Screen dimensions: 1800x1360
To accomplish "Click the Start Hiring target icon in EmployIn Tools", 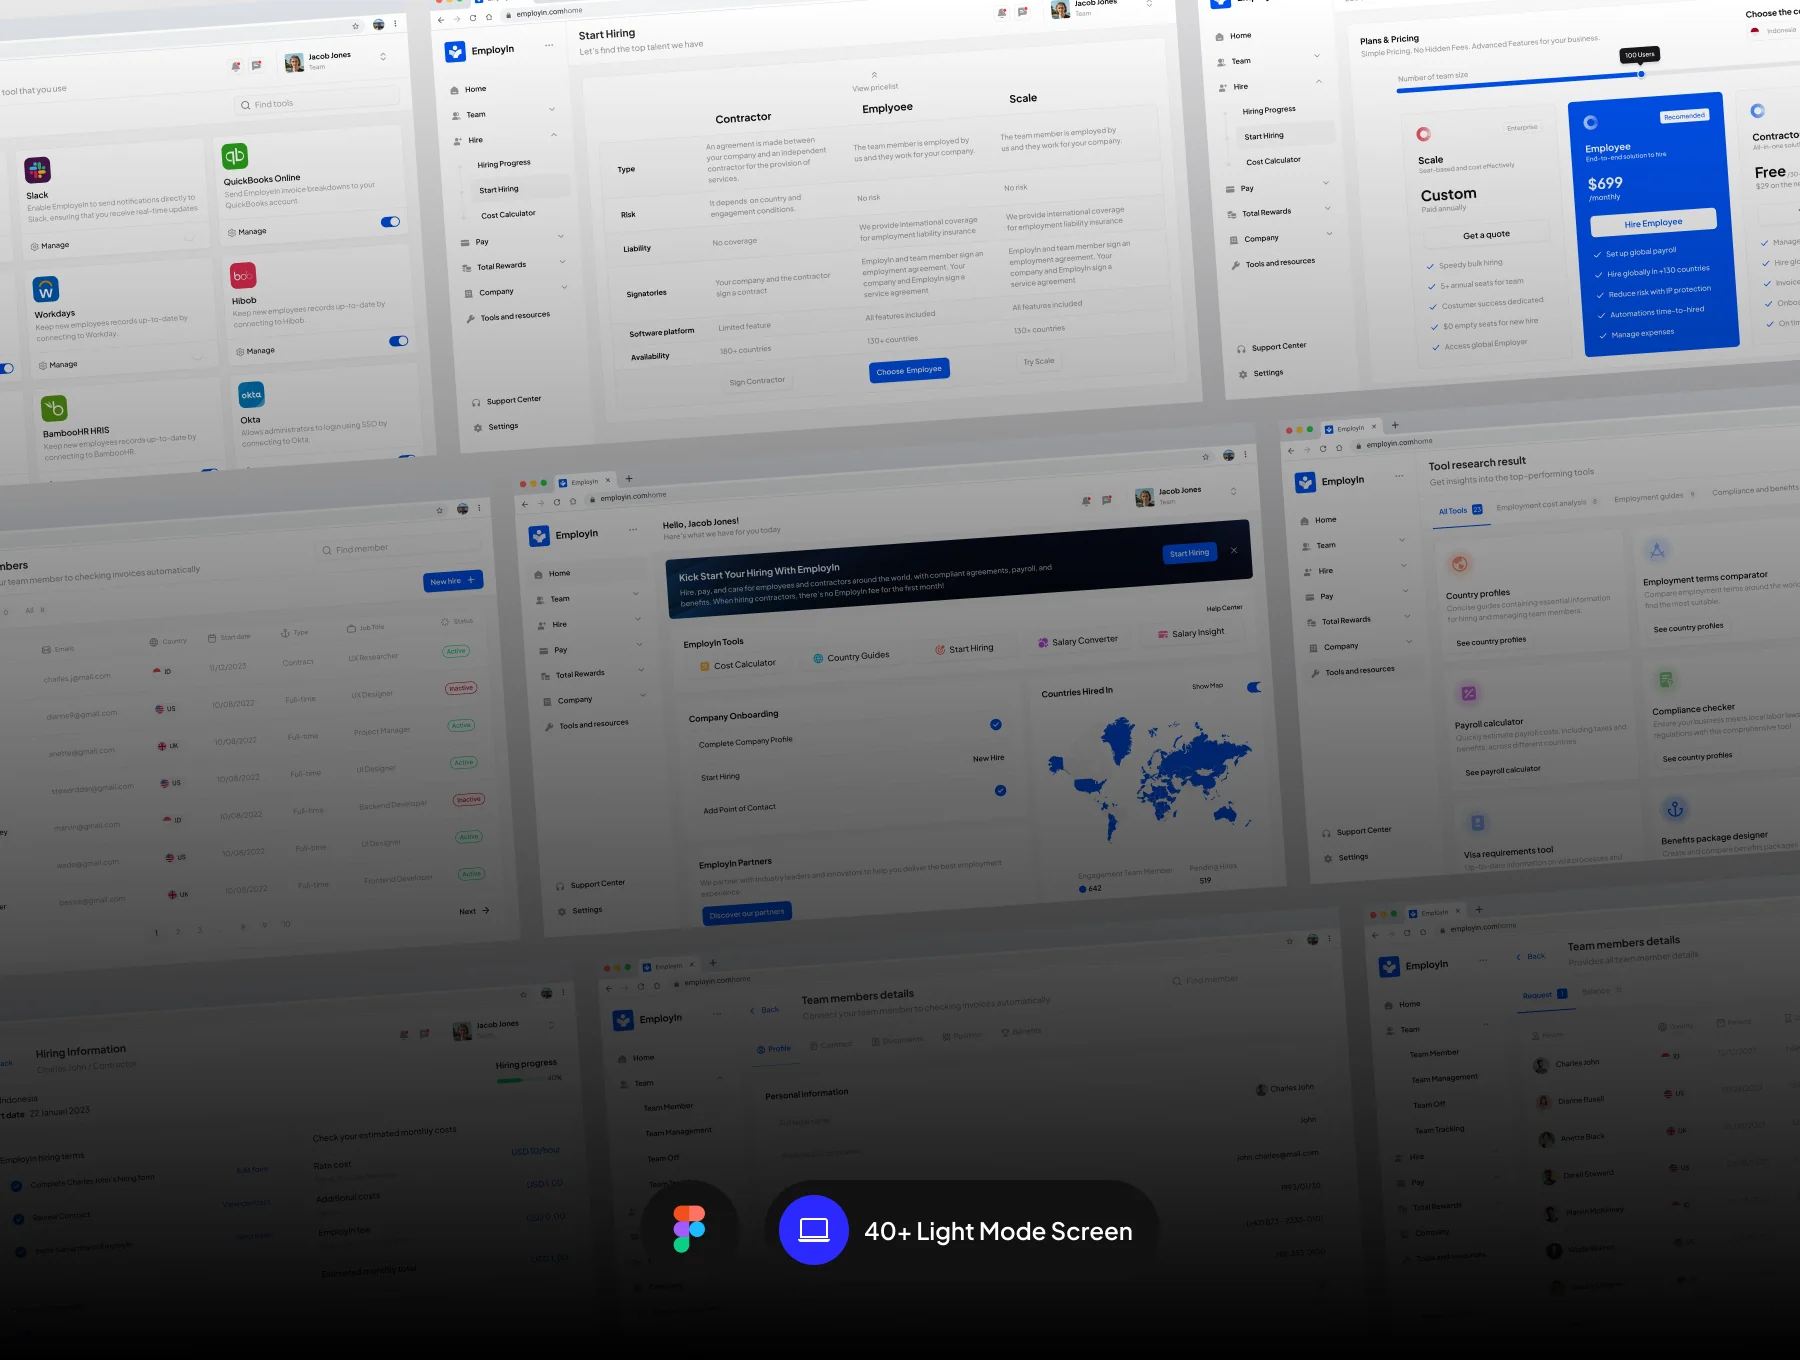I will 940,650.
